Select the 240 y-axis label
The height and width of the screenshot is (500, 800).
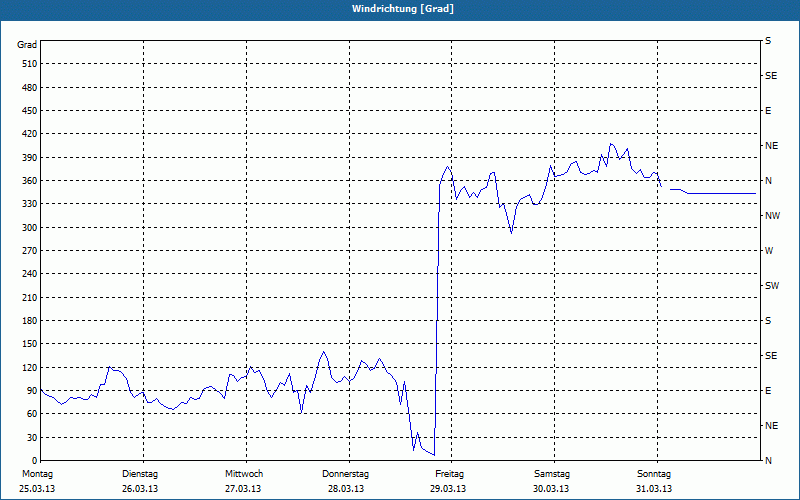pyautogui.click(x=30, y=274)
